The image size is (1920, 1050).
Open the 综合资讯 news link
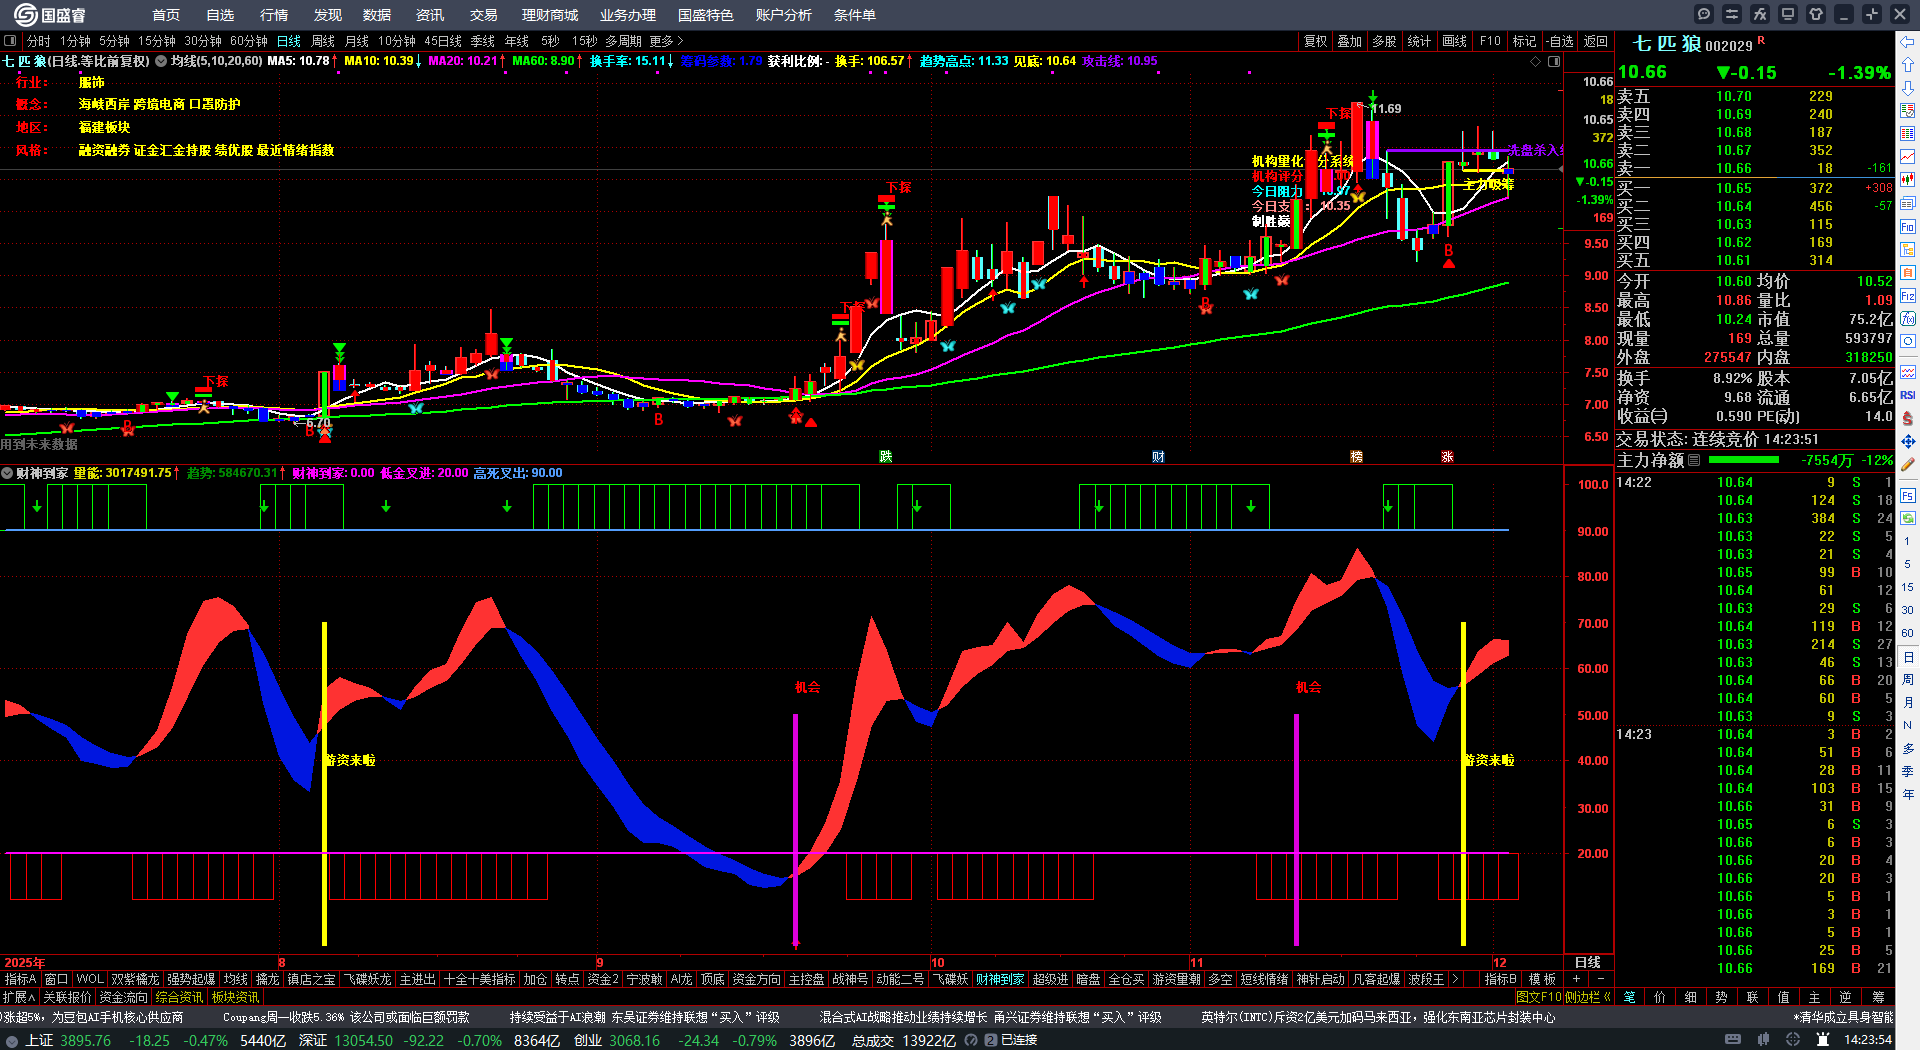coord(180,997)
